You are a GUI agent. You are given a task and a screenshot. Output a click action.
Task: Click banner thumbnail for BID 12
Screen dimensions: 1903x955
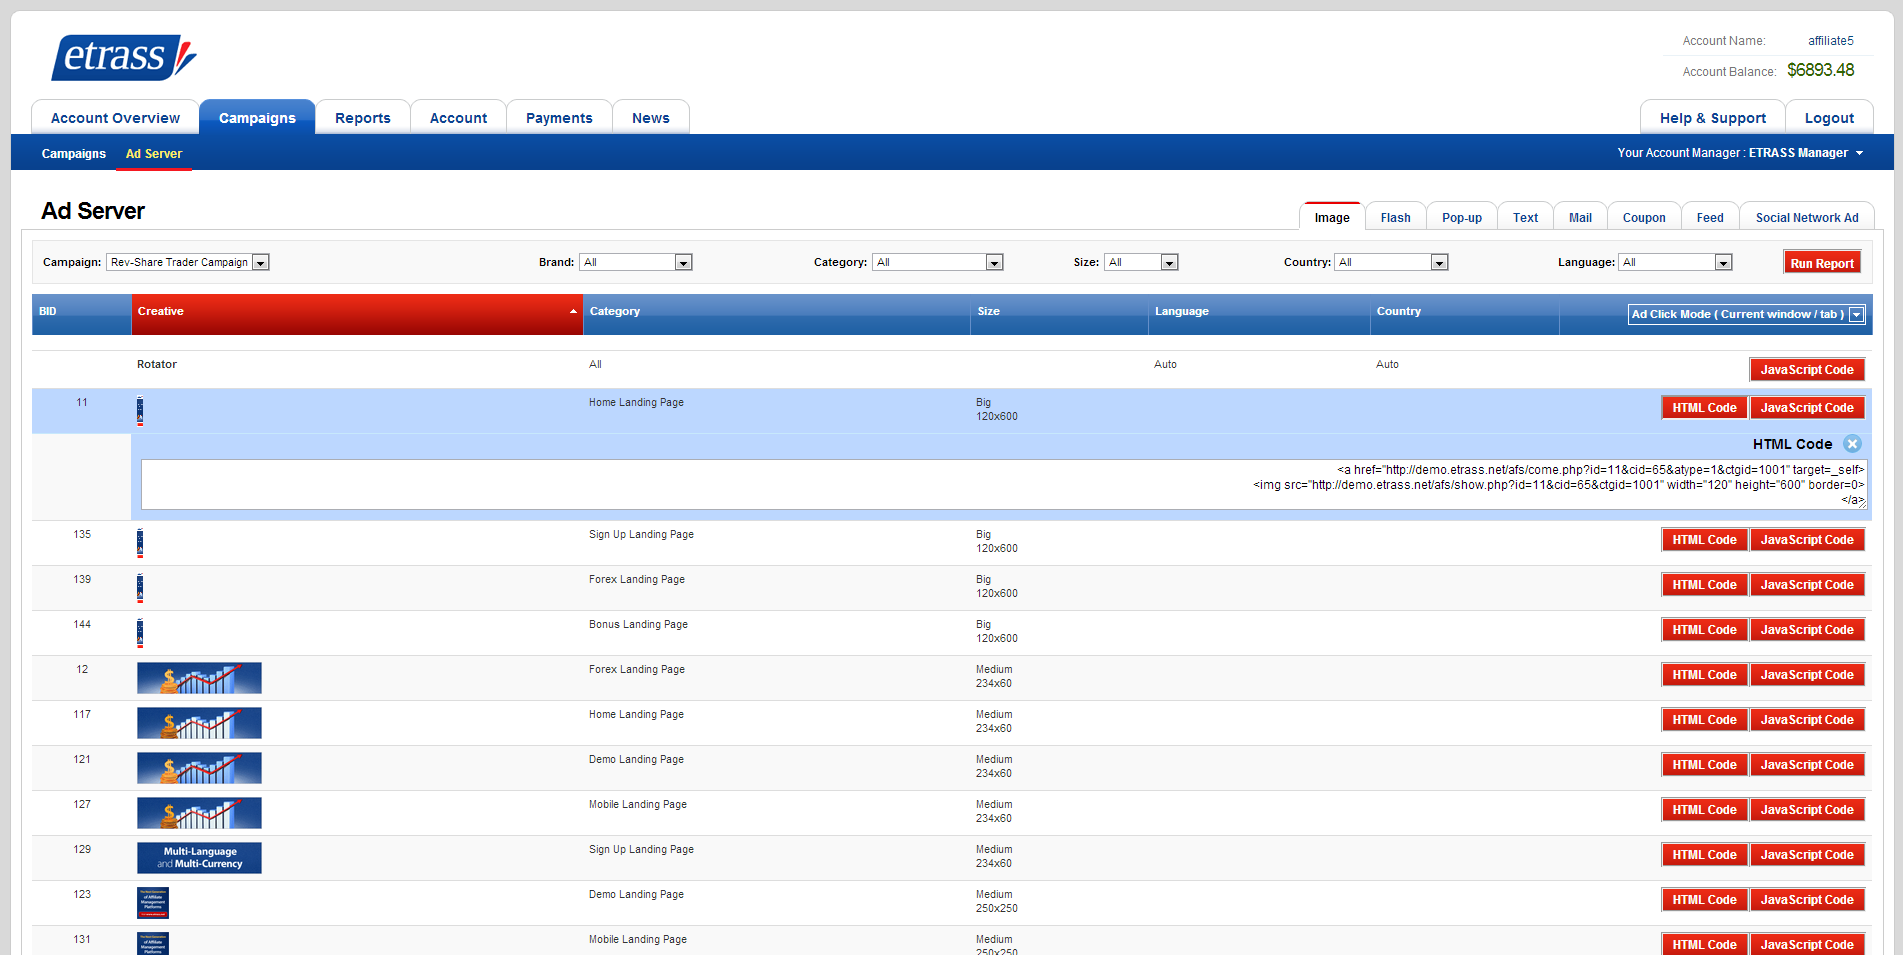pos(199,678)
